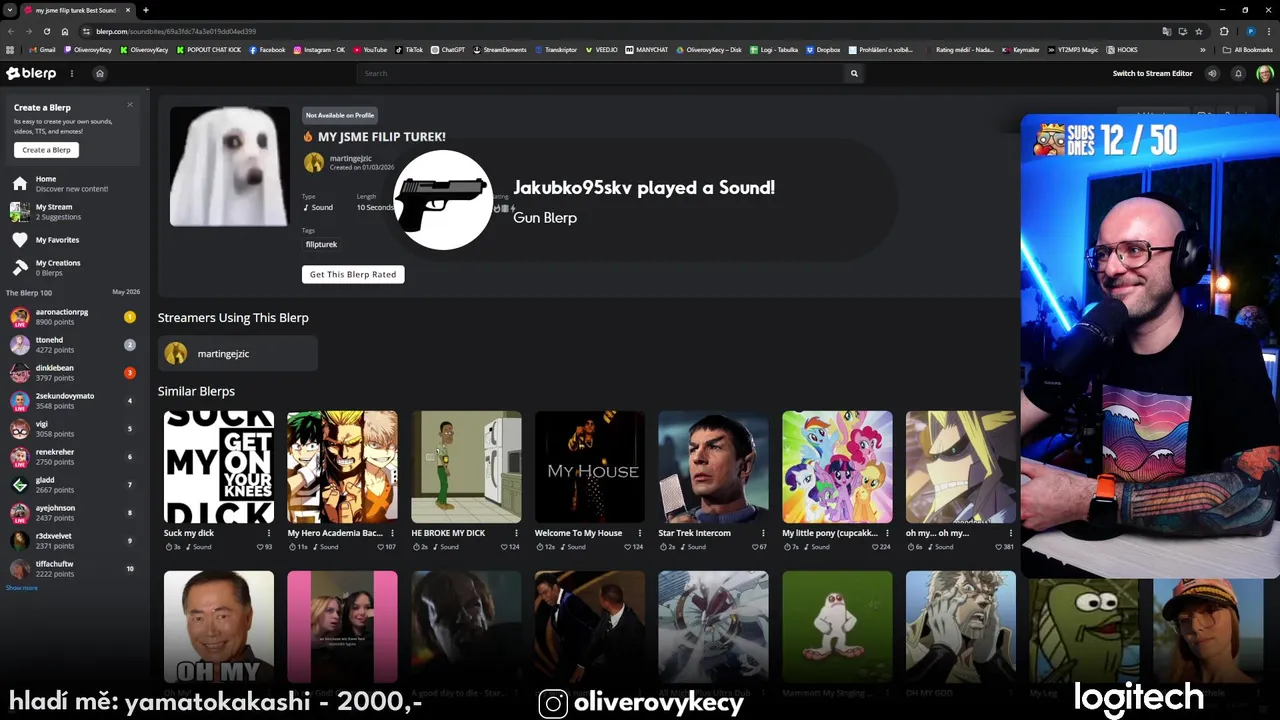Open the TikTok bookmark
The height and width of the screenshot is (720, 1280).
409,49
